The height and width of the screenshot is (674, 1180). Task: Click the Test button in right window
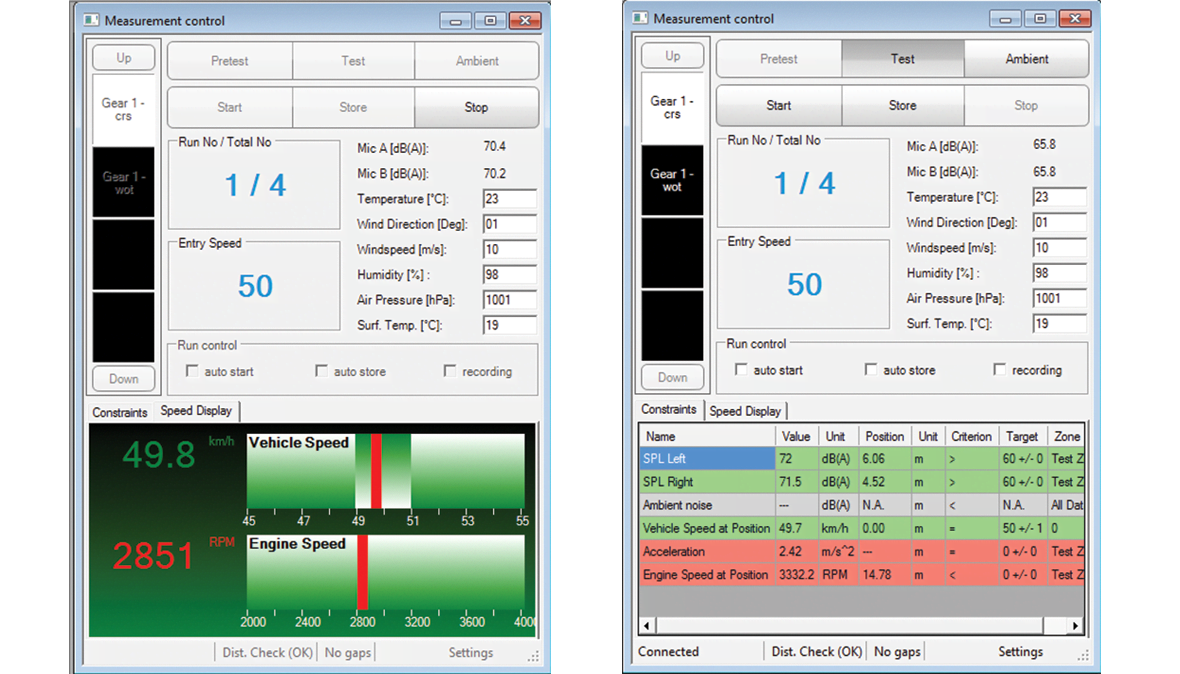902,59
